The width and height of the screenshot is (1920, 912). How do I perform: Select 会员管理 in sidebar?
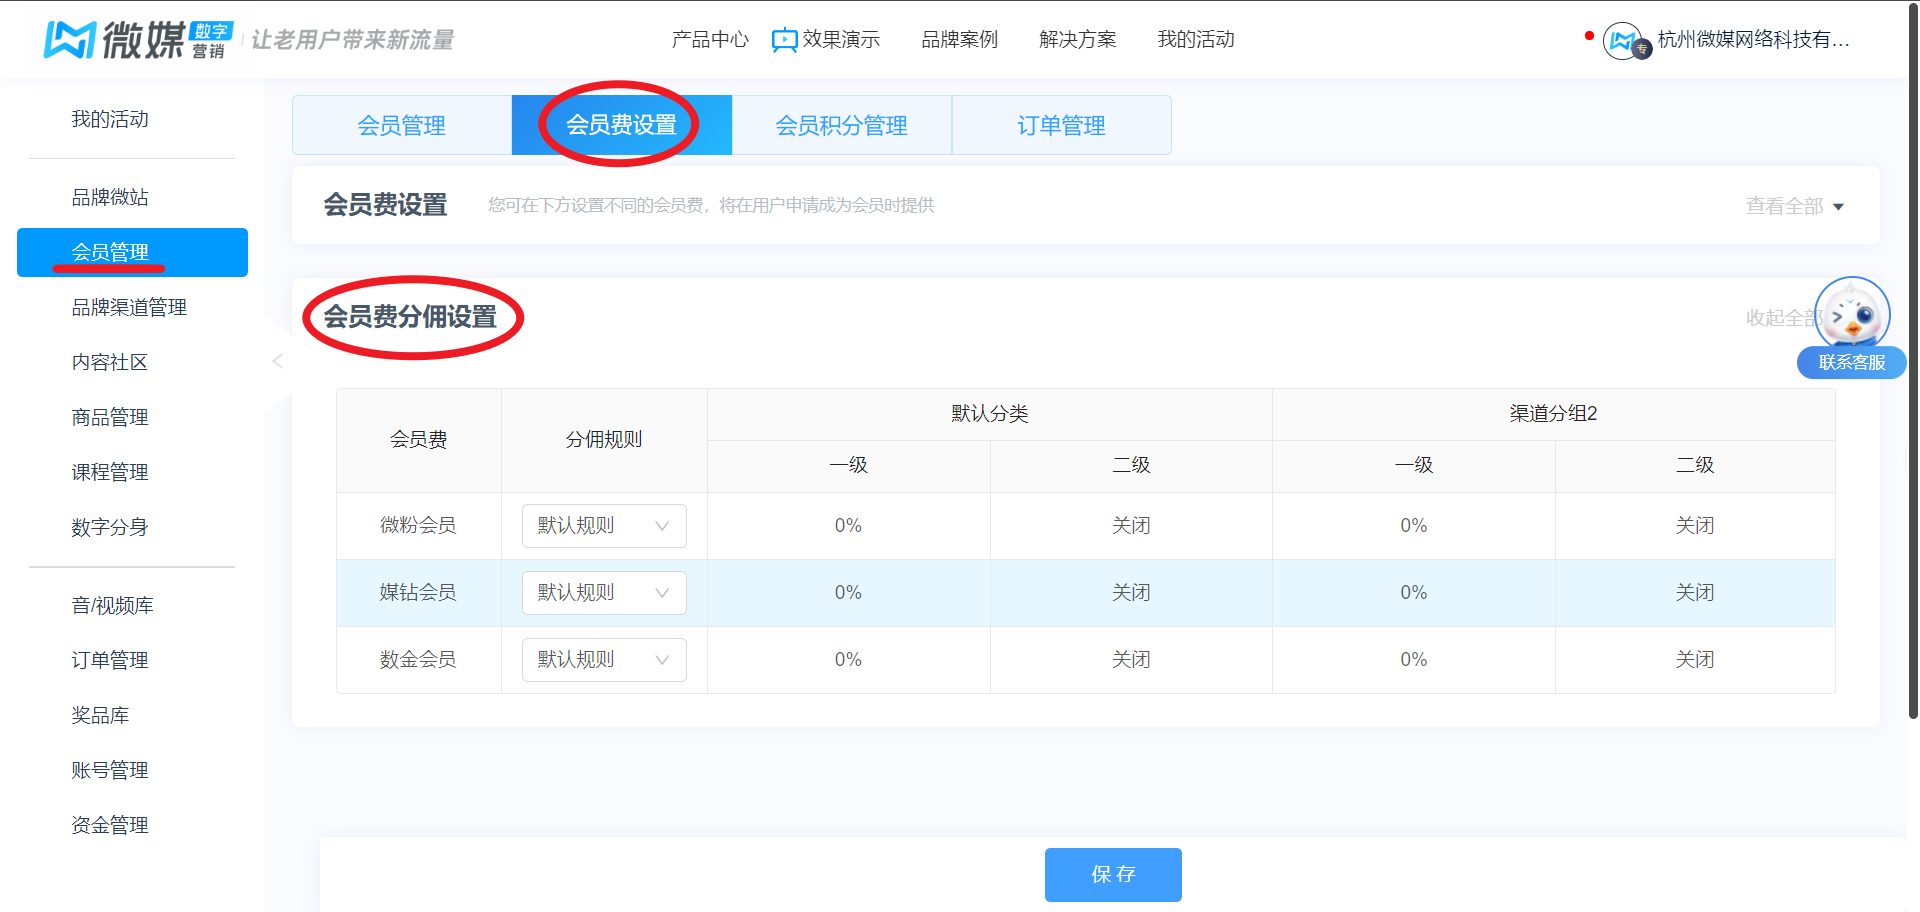pos(132,252)
